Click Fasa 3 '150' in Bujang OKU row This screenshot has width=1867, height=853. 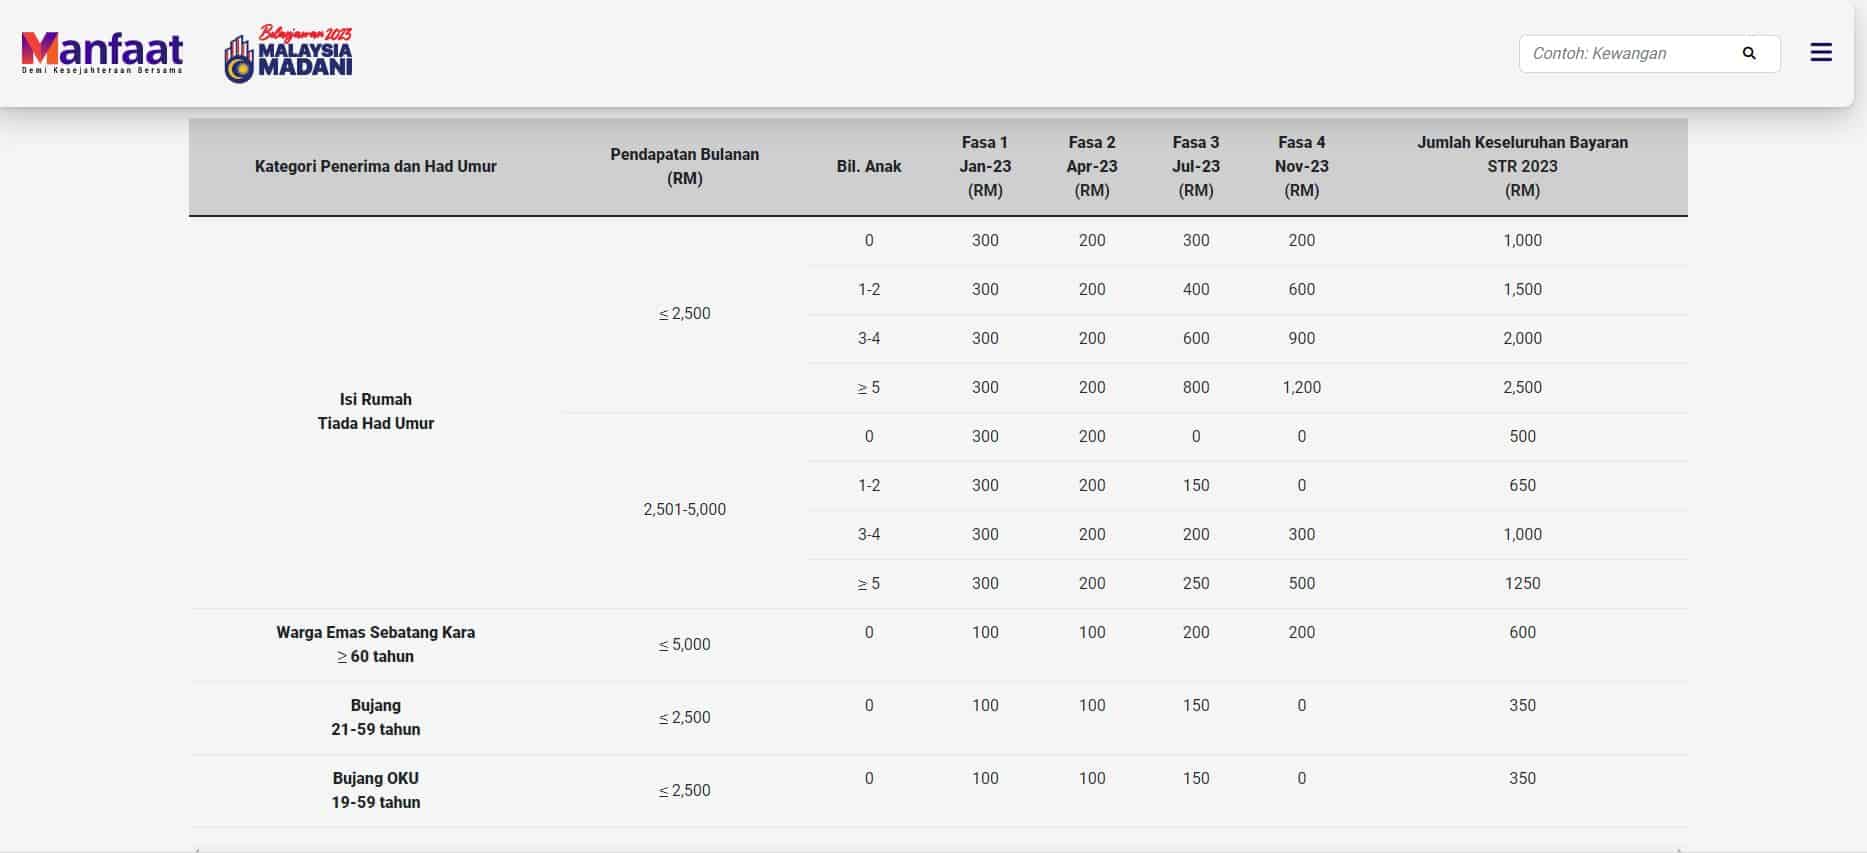[1196, 778]
